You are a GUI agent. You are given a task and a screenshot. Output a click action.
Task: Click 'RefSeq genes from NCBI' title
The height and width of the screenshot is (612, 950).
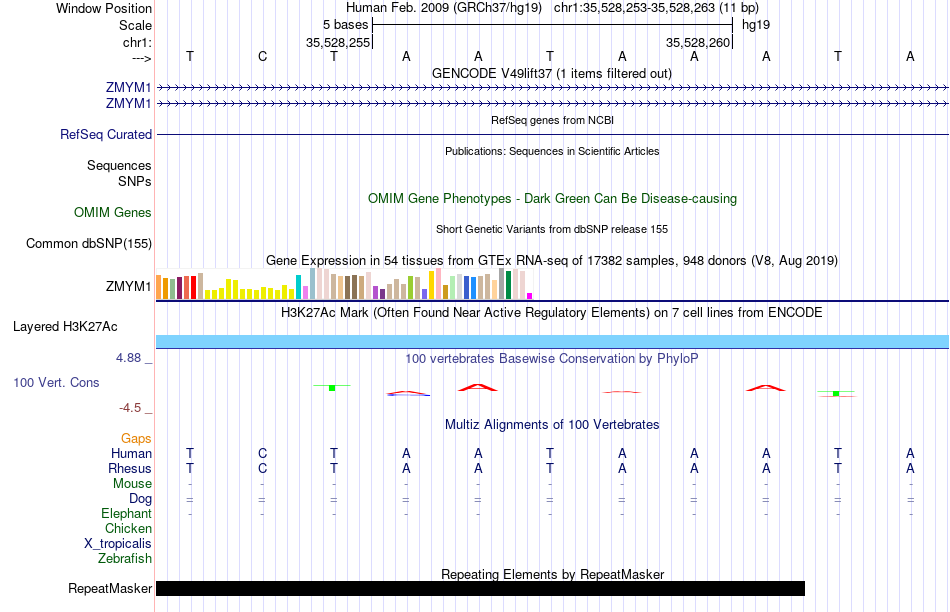pyautogui.click(x=552, y=120)
